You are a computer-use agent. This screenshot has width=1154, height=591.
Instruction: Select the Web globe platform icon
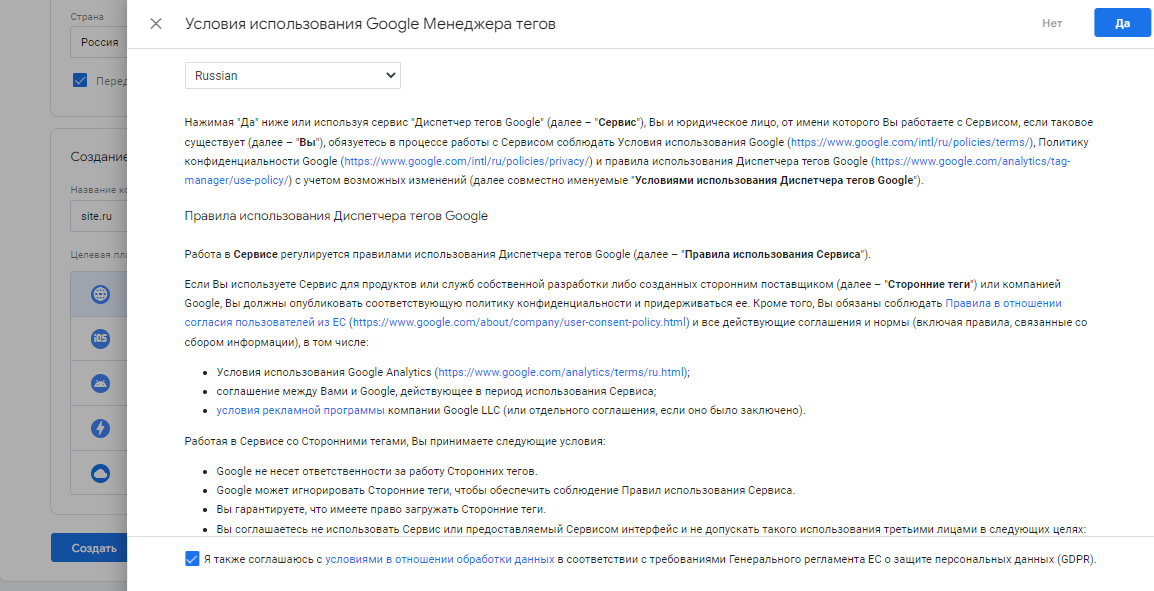click(x=100, y=294)
